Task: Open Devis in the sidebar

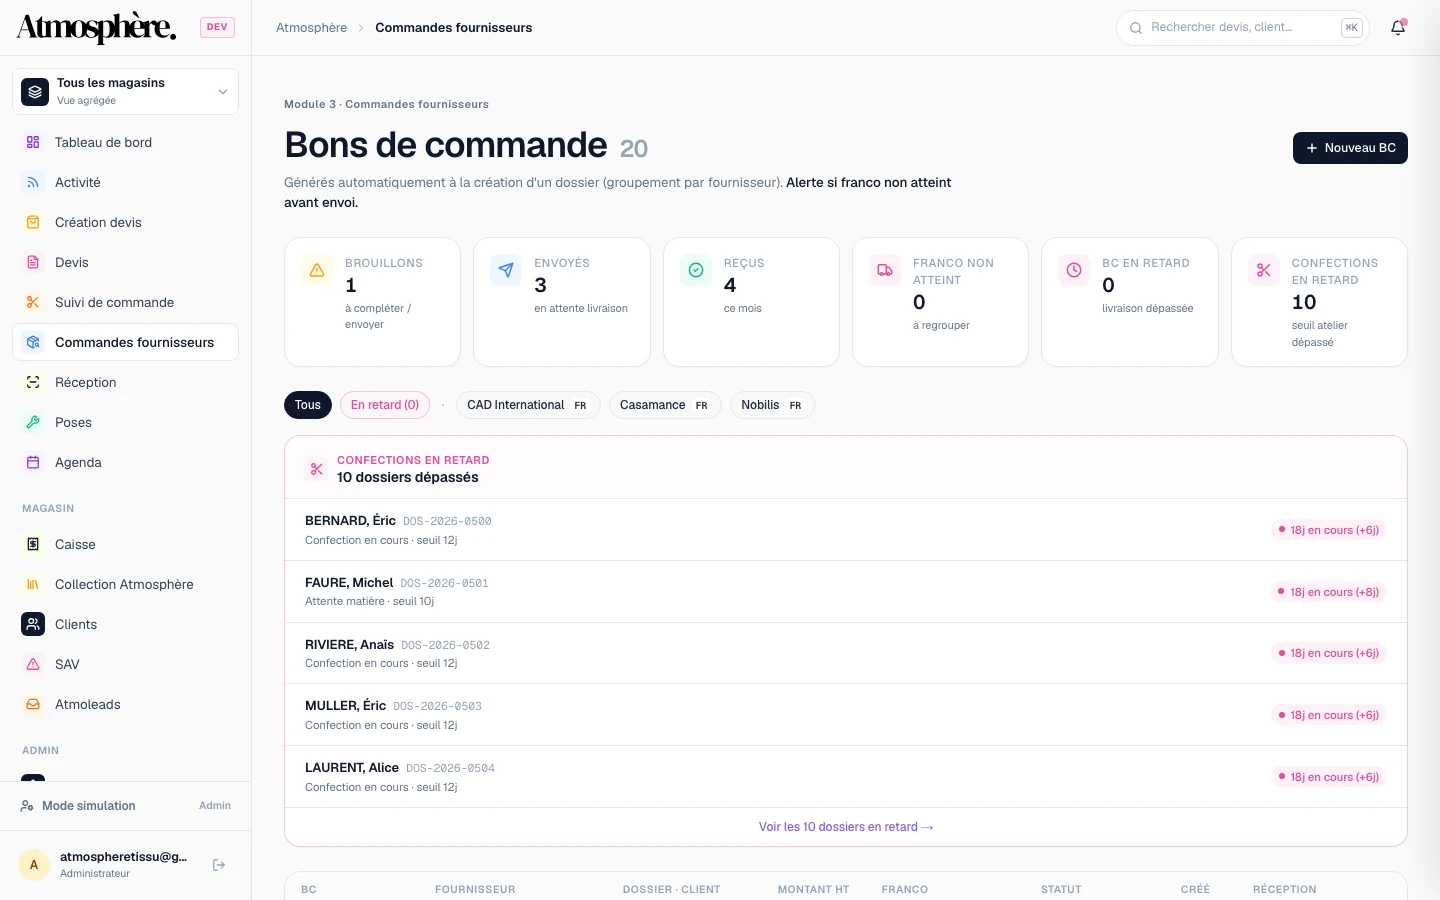Action: 126,262
